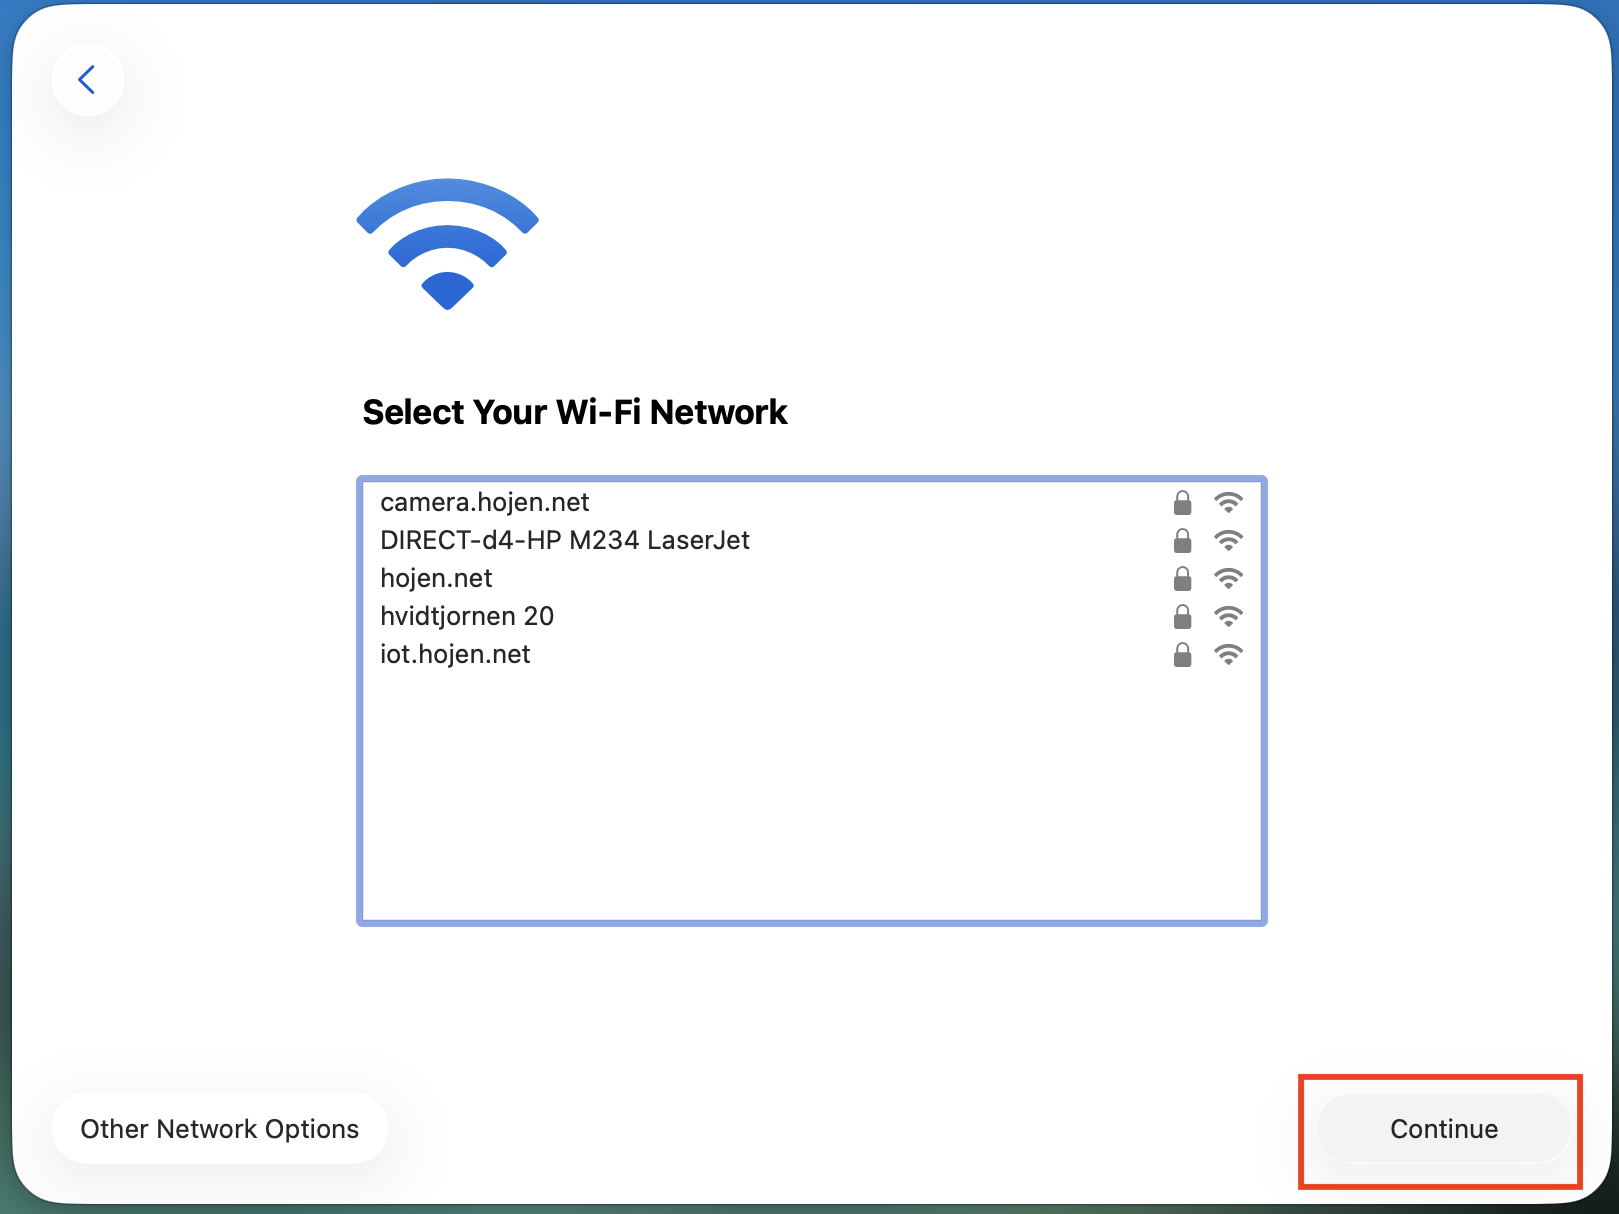1619x1214 pixels.
Task: Click lock icon for DIRECT-d4-HP M234 LaserJet
Action: [x=1182, y=540]
